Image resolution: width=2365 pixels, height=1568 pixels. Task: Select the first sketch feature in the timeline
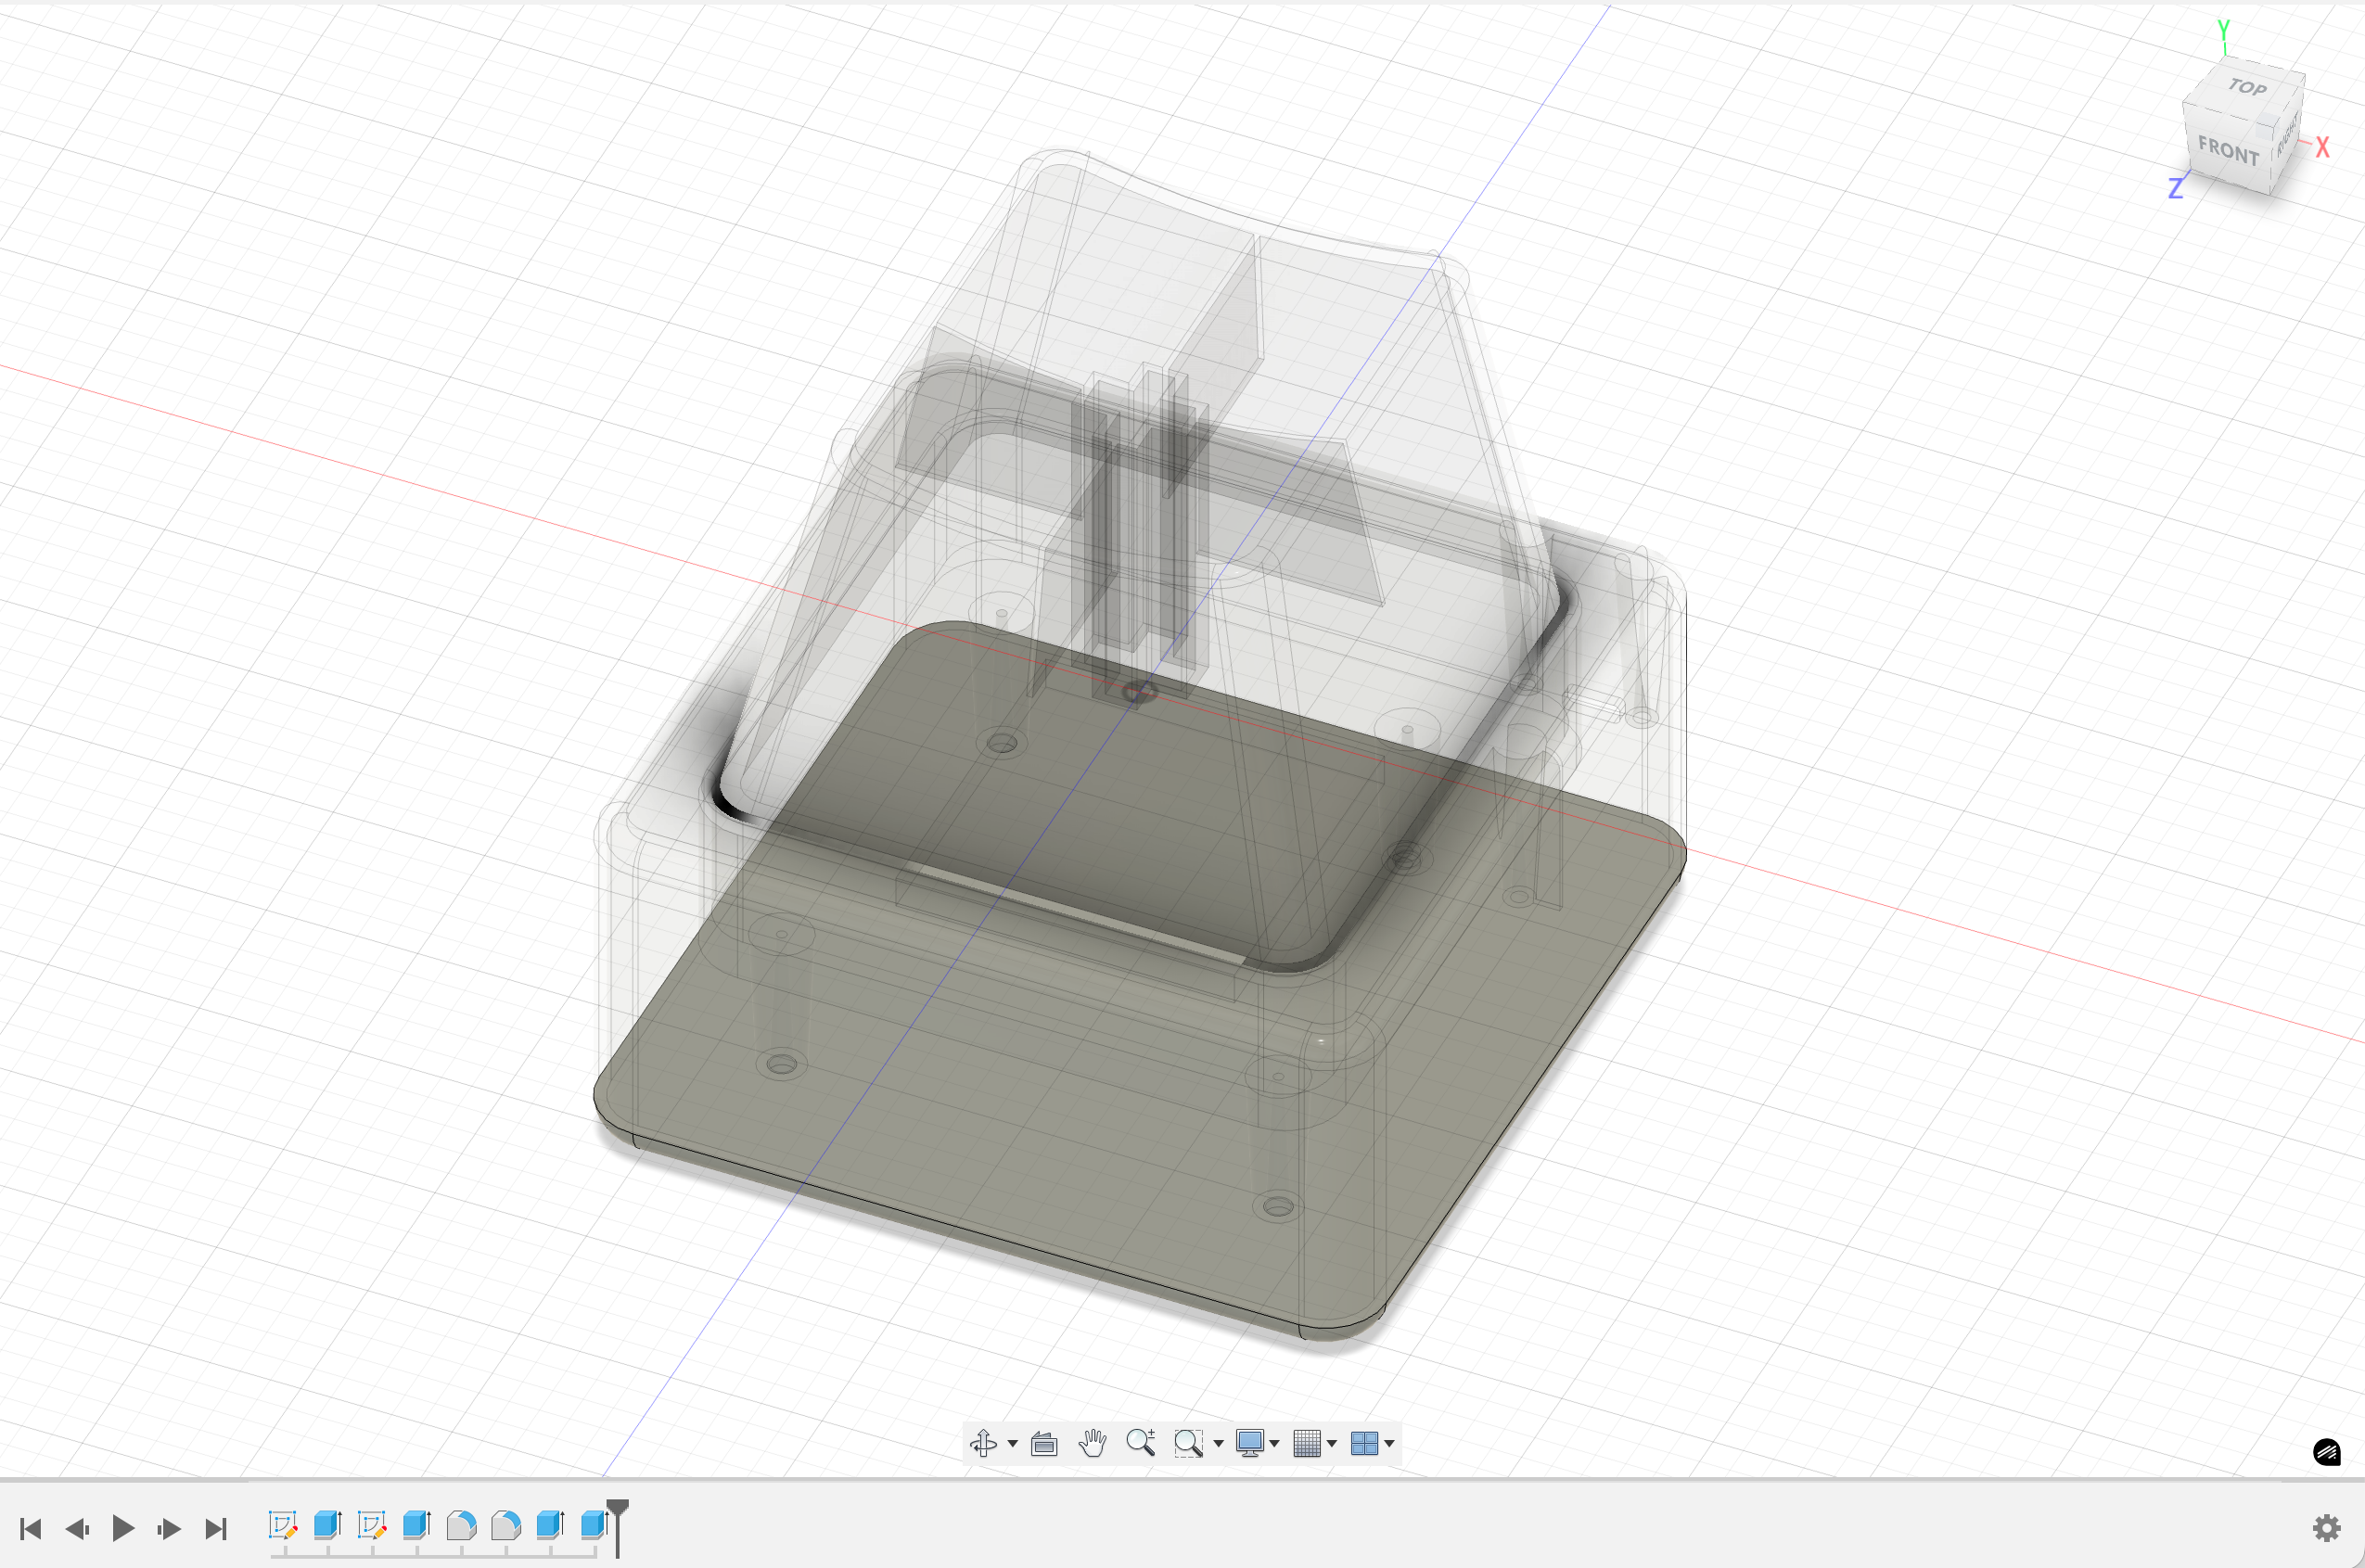283,1525
